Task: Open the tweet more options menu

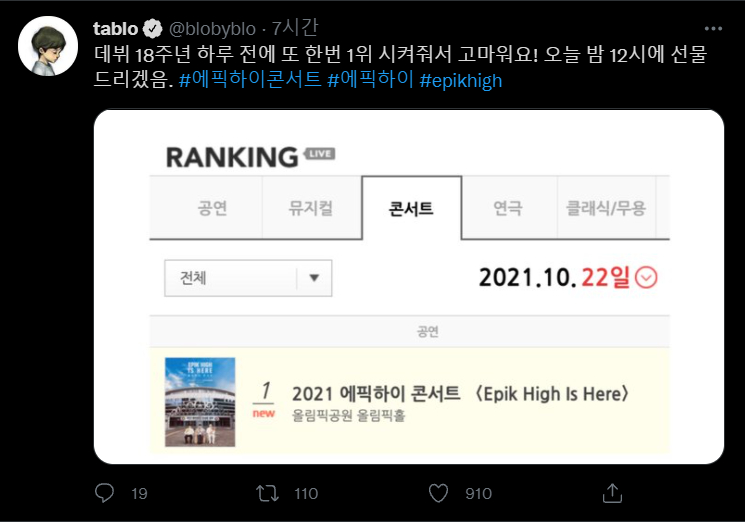Action: click(713, 28)
